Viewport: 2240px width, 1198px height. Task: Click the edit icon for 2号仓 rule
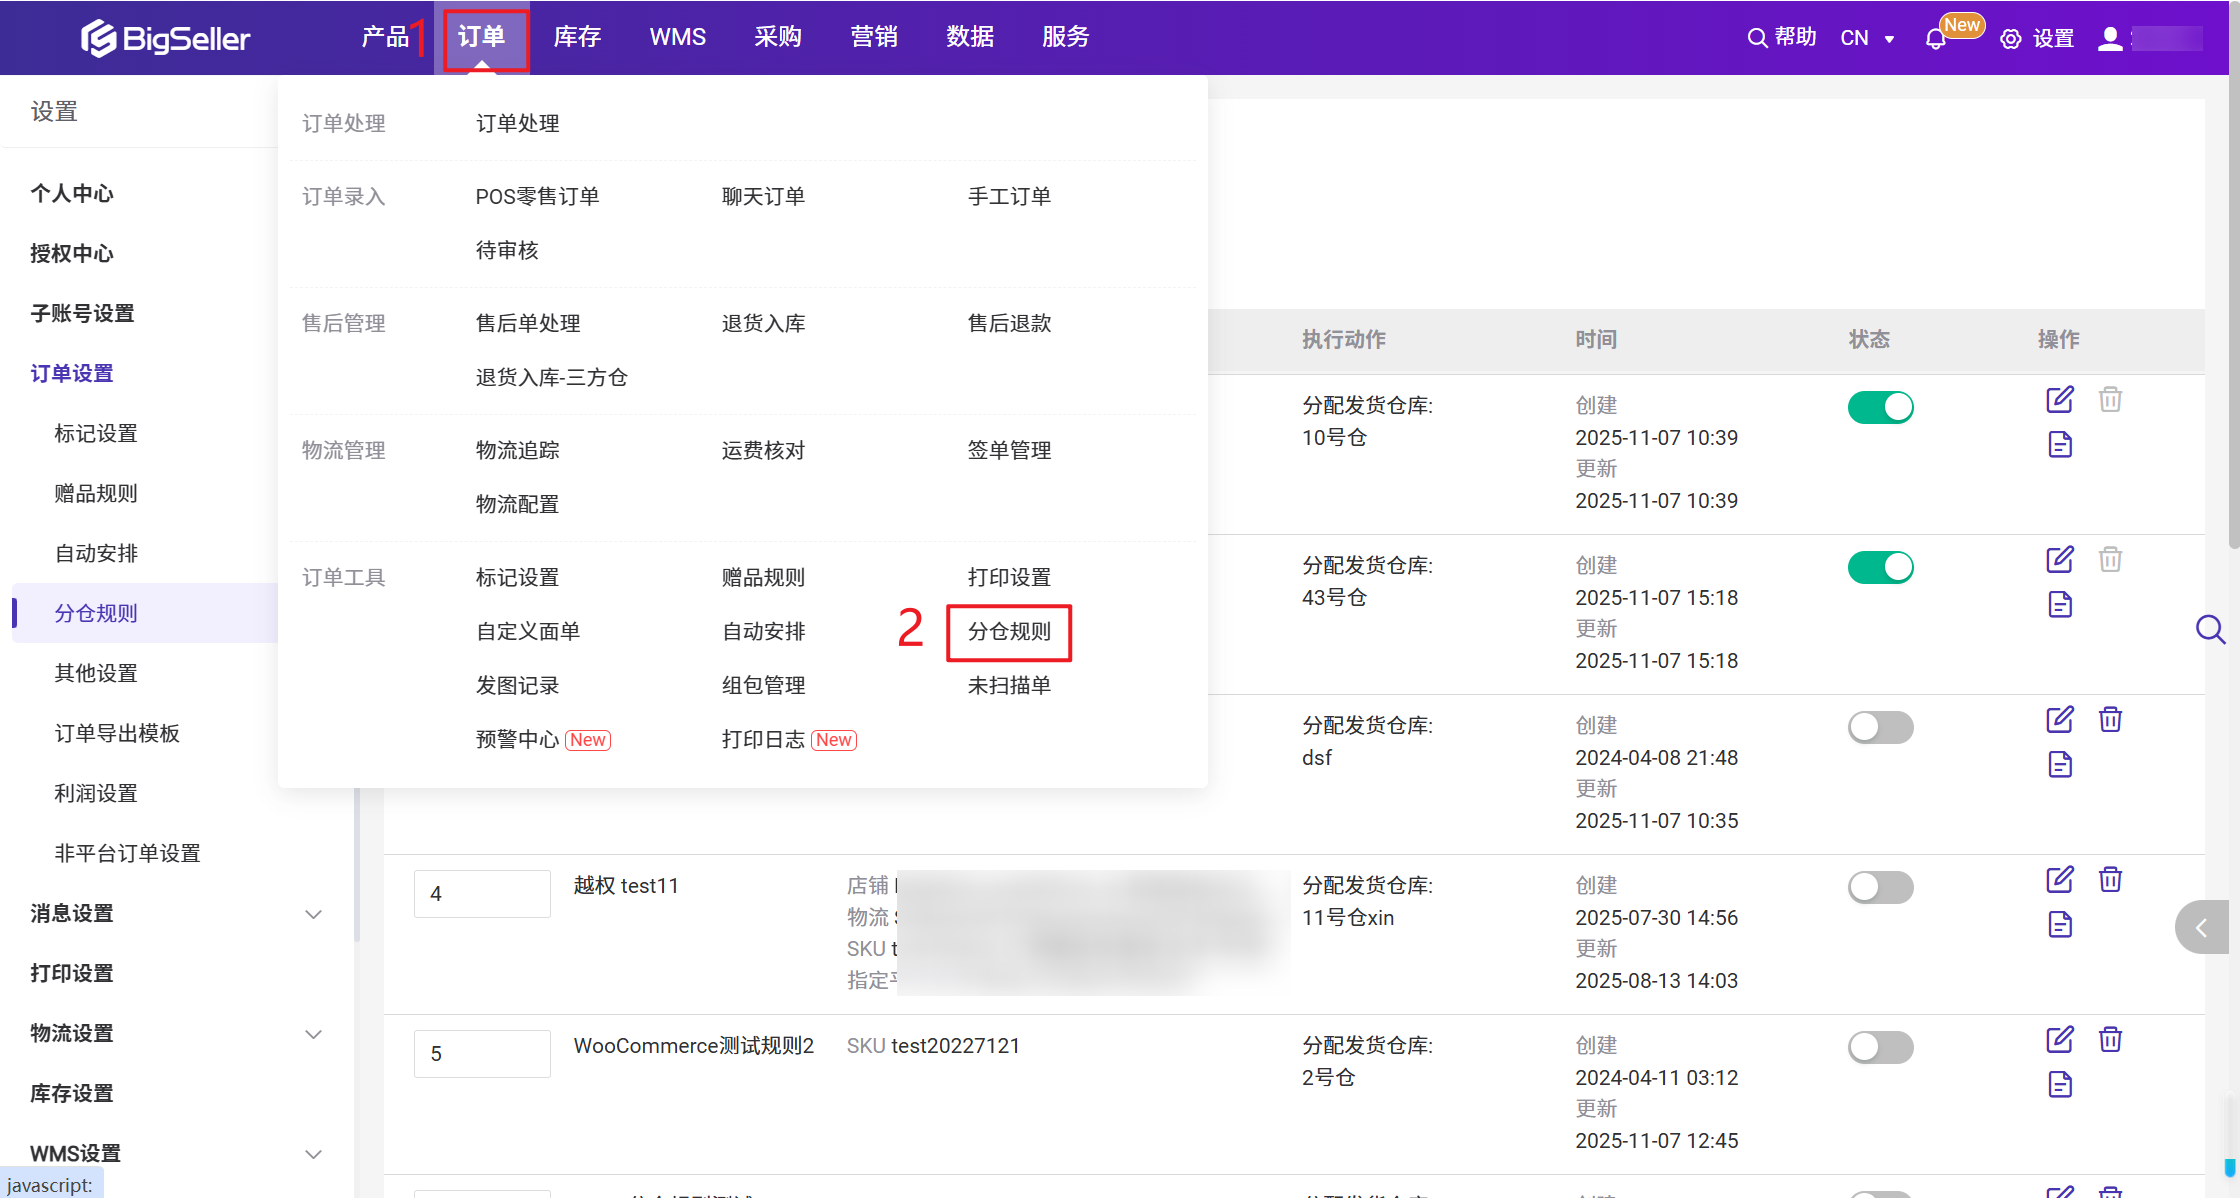point(2059,1040)
